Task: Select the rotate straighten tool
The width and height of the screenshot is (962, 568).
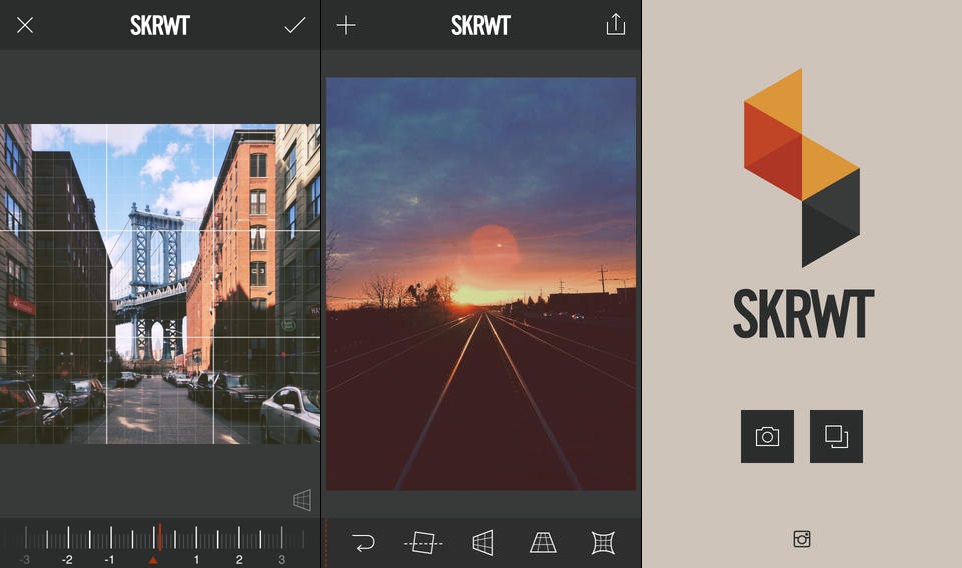Action: (x=422, y=543)
